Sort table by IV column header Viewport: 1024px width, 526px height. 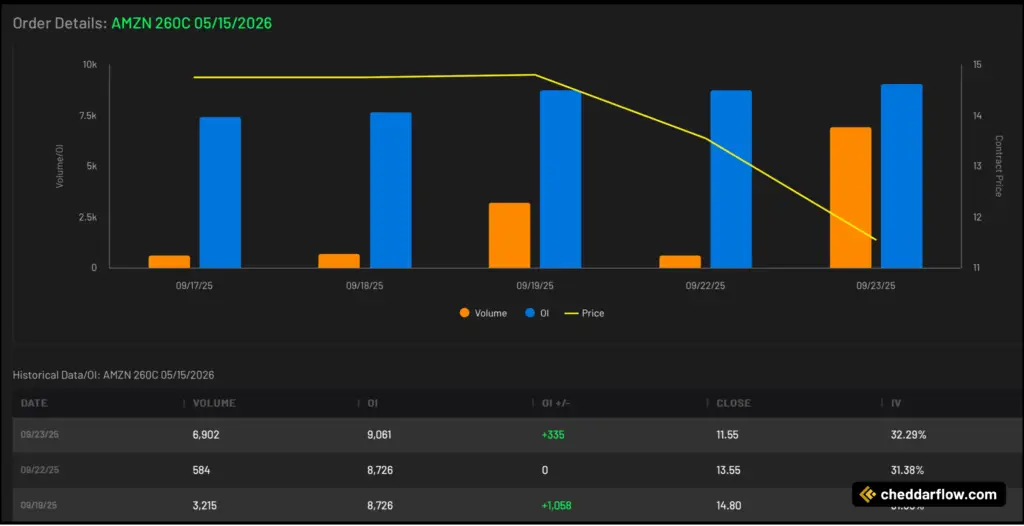tap(895, 403)
